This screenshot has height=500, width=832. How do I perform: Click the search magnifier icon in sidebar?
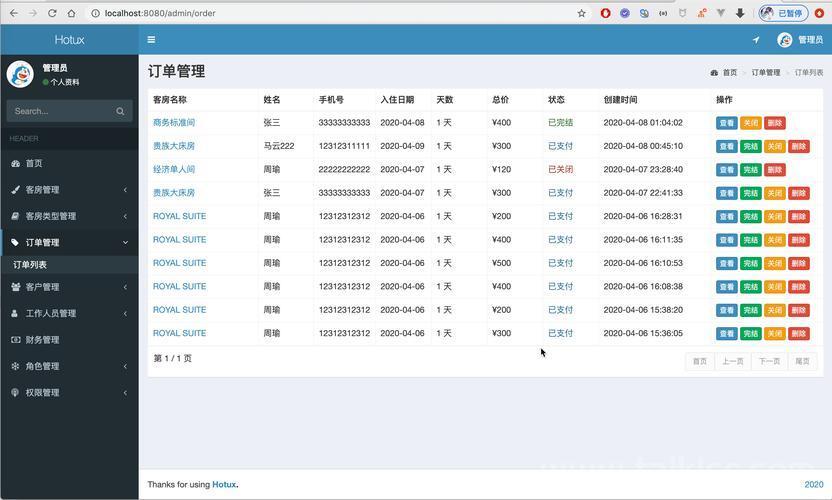(120, 111)
